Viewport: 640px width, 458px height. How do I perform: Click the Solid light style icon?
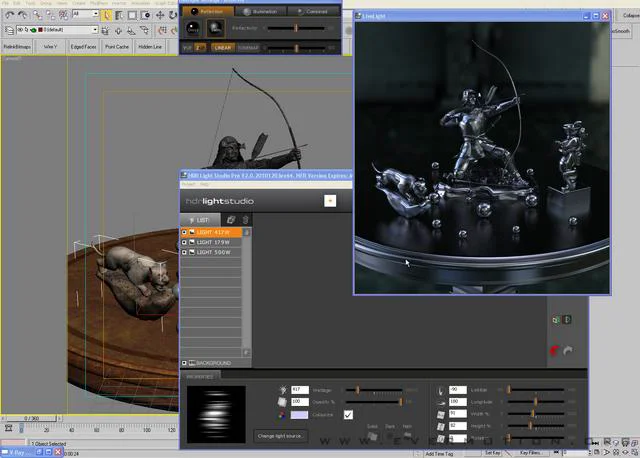[372, 436]
